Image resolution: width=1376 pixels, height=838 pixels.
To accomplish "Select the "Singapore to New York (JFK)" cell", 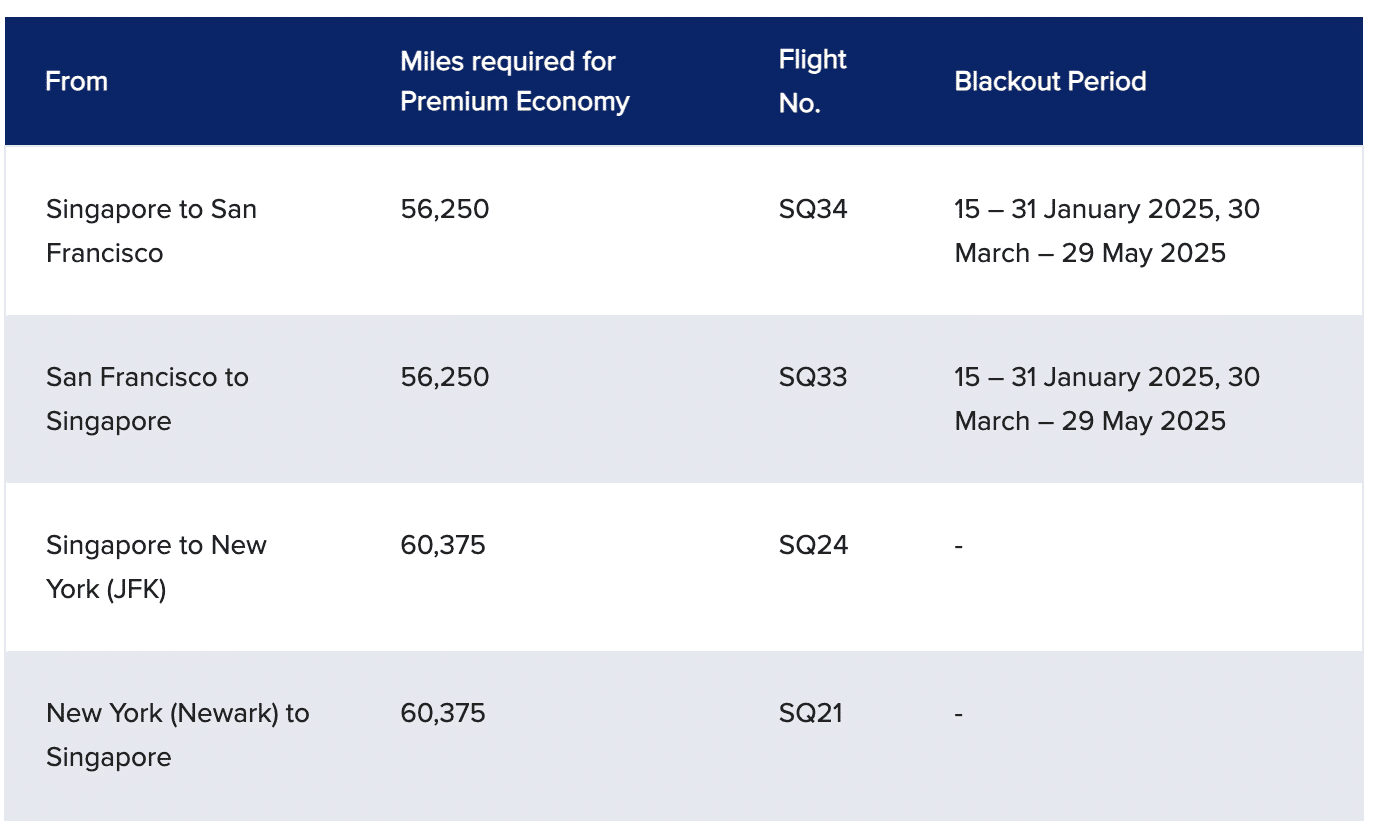I will tap(156, 567).
